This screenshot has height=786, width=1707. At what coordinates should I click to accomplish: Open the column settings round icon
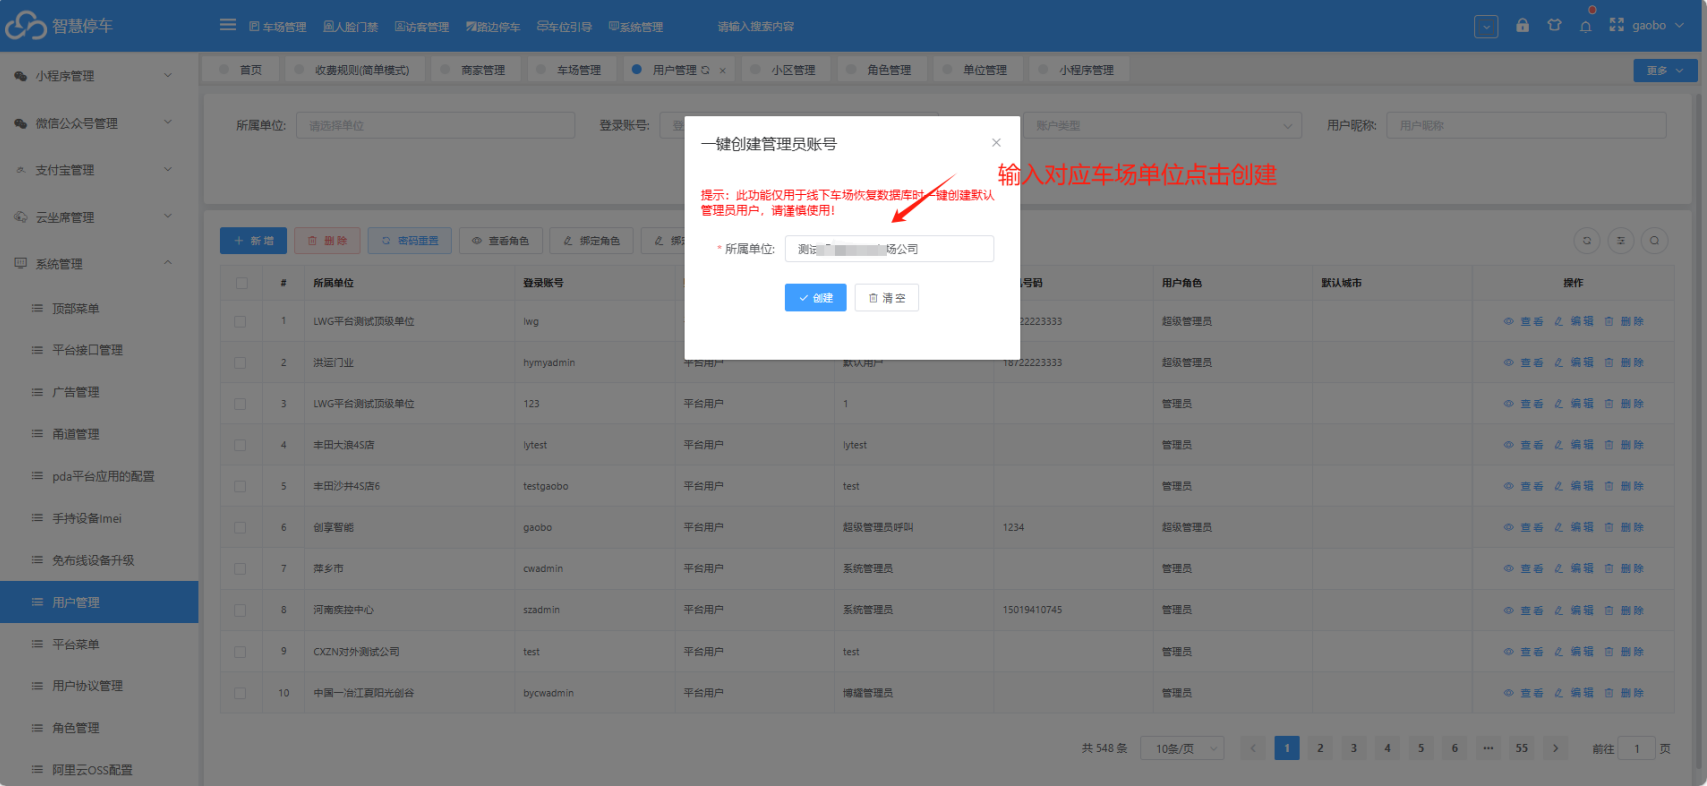point(1621,241)
